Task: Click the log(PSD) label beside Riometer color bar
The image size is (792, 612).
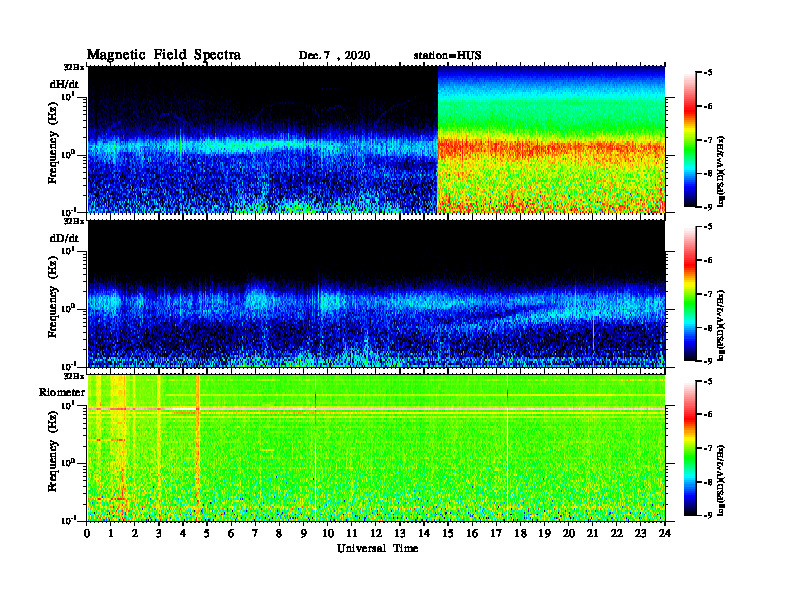Action: click(721, 480)
